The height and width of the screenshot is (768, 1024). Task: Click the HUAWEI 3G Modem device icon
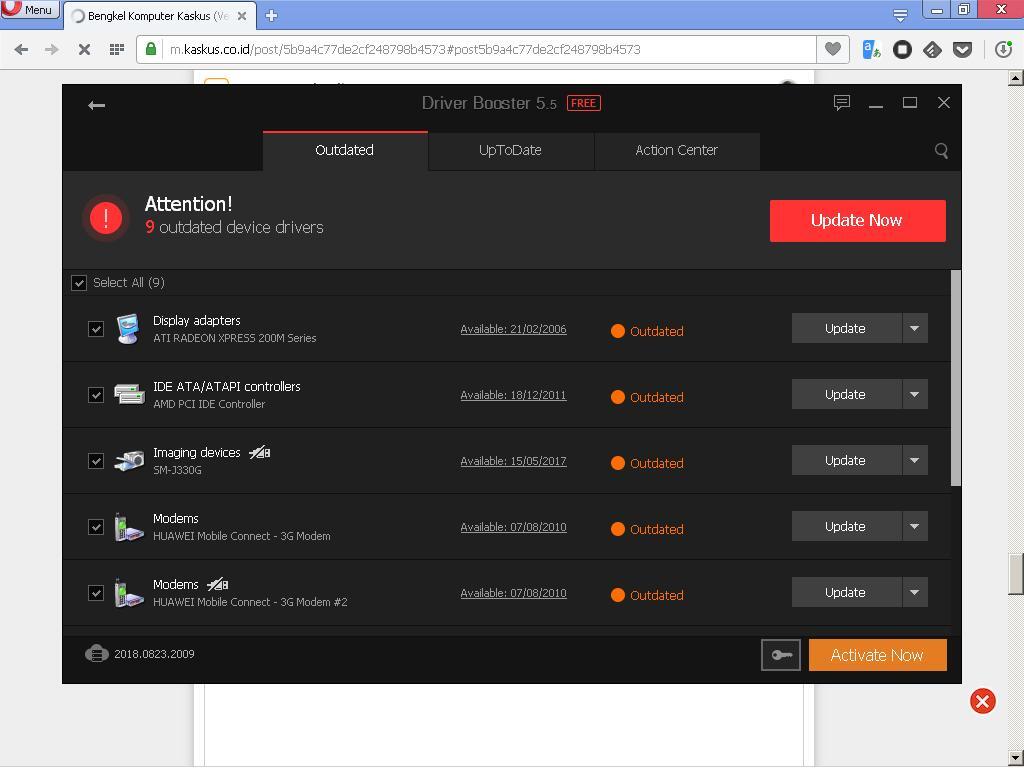tap(129, 526)
